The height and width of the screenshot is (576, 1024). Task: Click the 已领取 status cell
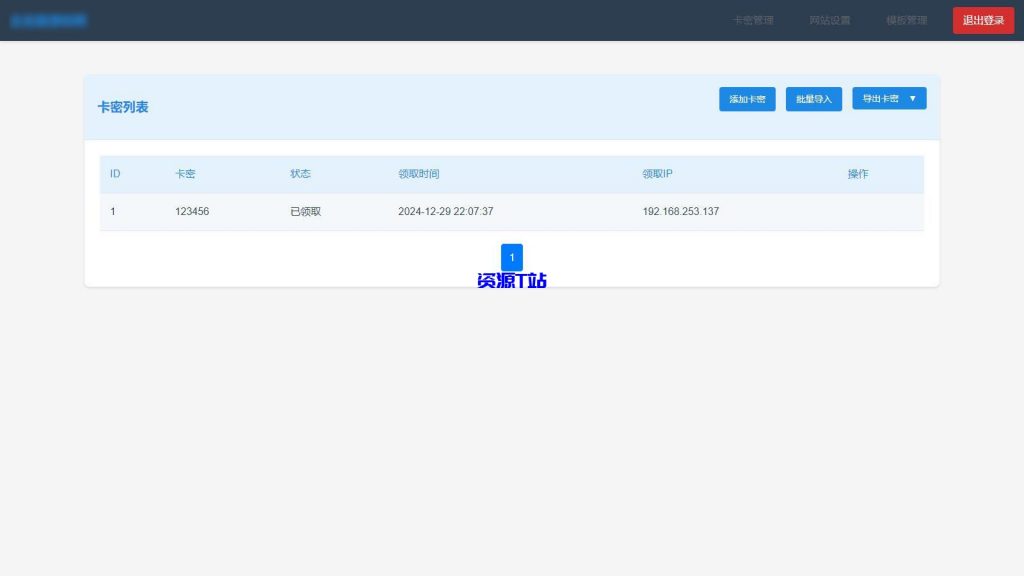[304, 211]
